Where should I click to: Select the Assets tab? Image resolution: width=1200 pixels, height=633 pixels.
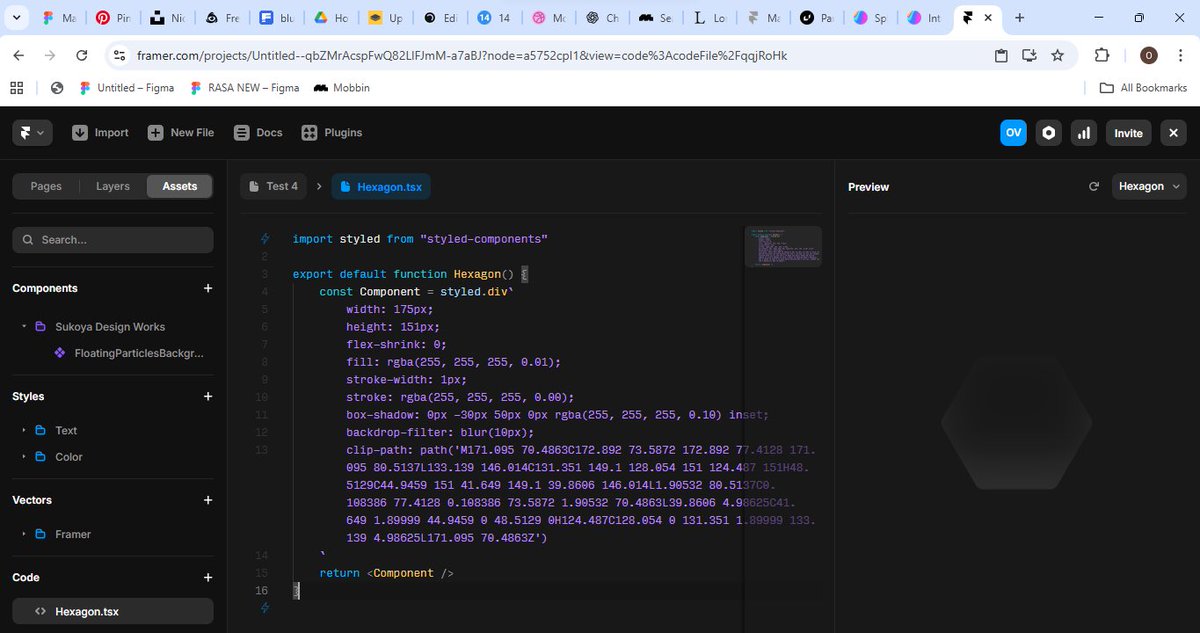180,186
